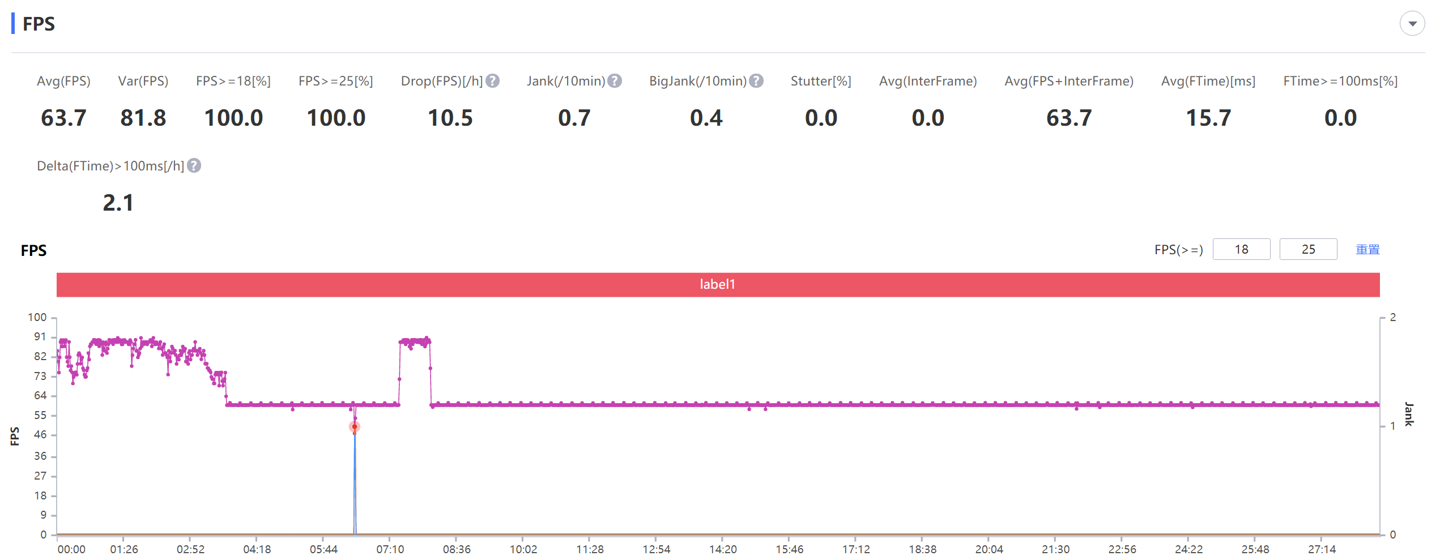Viewport: 1440px width, 560px height.
Task: Click the Delta(FTime) value 2.1
Action: pos(118,203)
